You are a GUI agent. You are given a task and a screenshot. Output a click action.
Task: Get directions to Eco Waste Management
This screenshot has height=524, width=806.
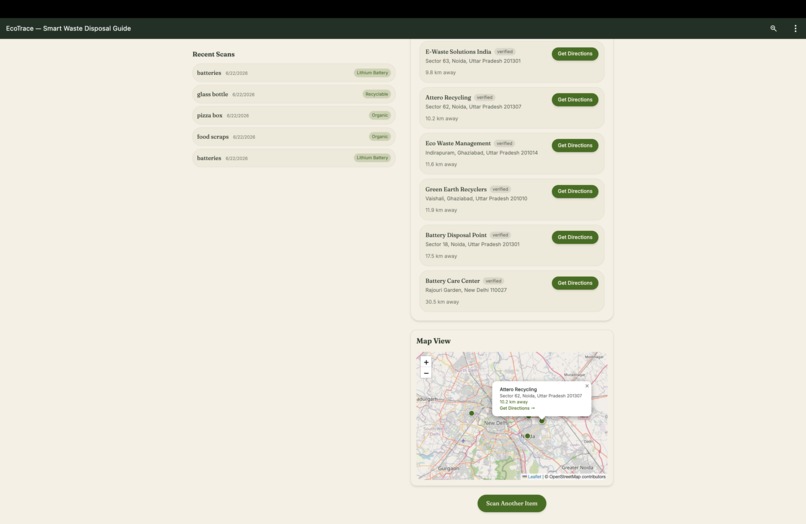click(575, 146)
